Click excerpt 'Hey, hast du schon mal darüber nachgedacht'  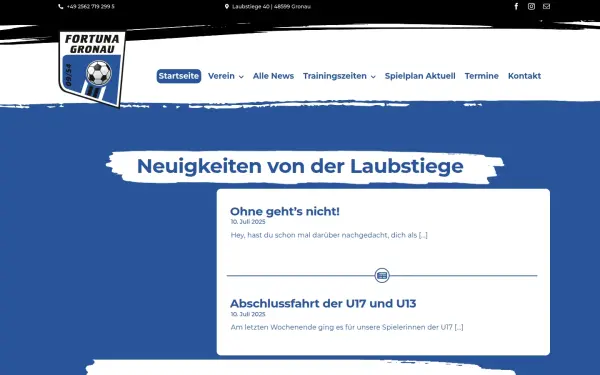tap(329, 235)
